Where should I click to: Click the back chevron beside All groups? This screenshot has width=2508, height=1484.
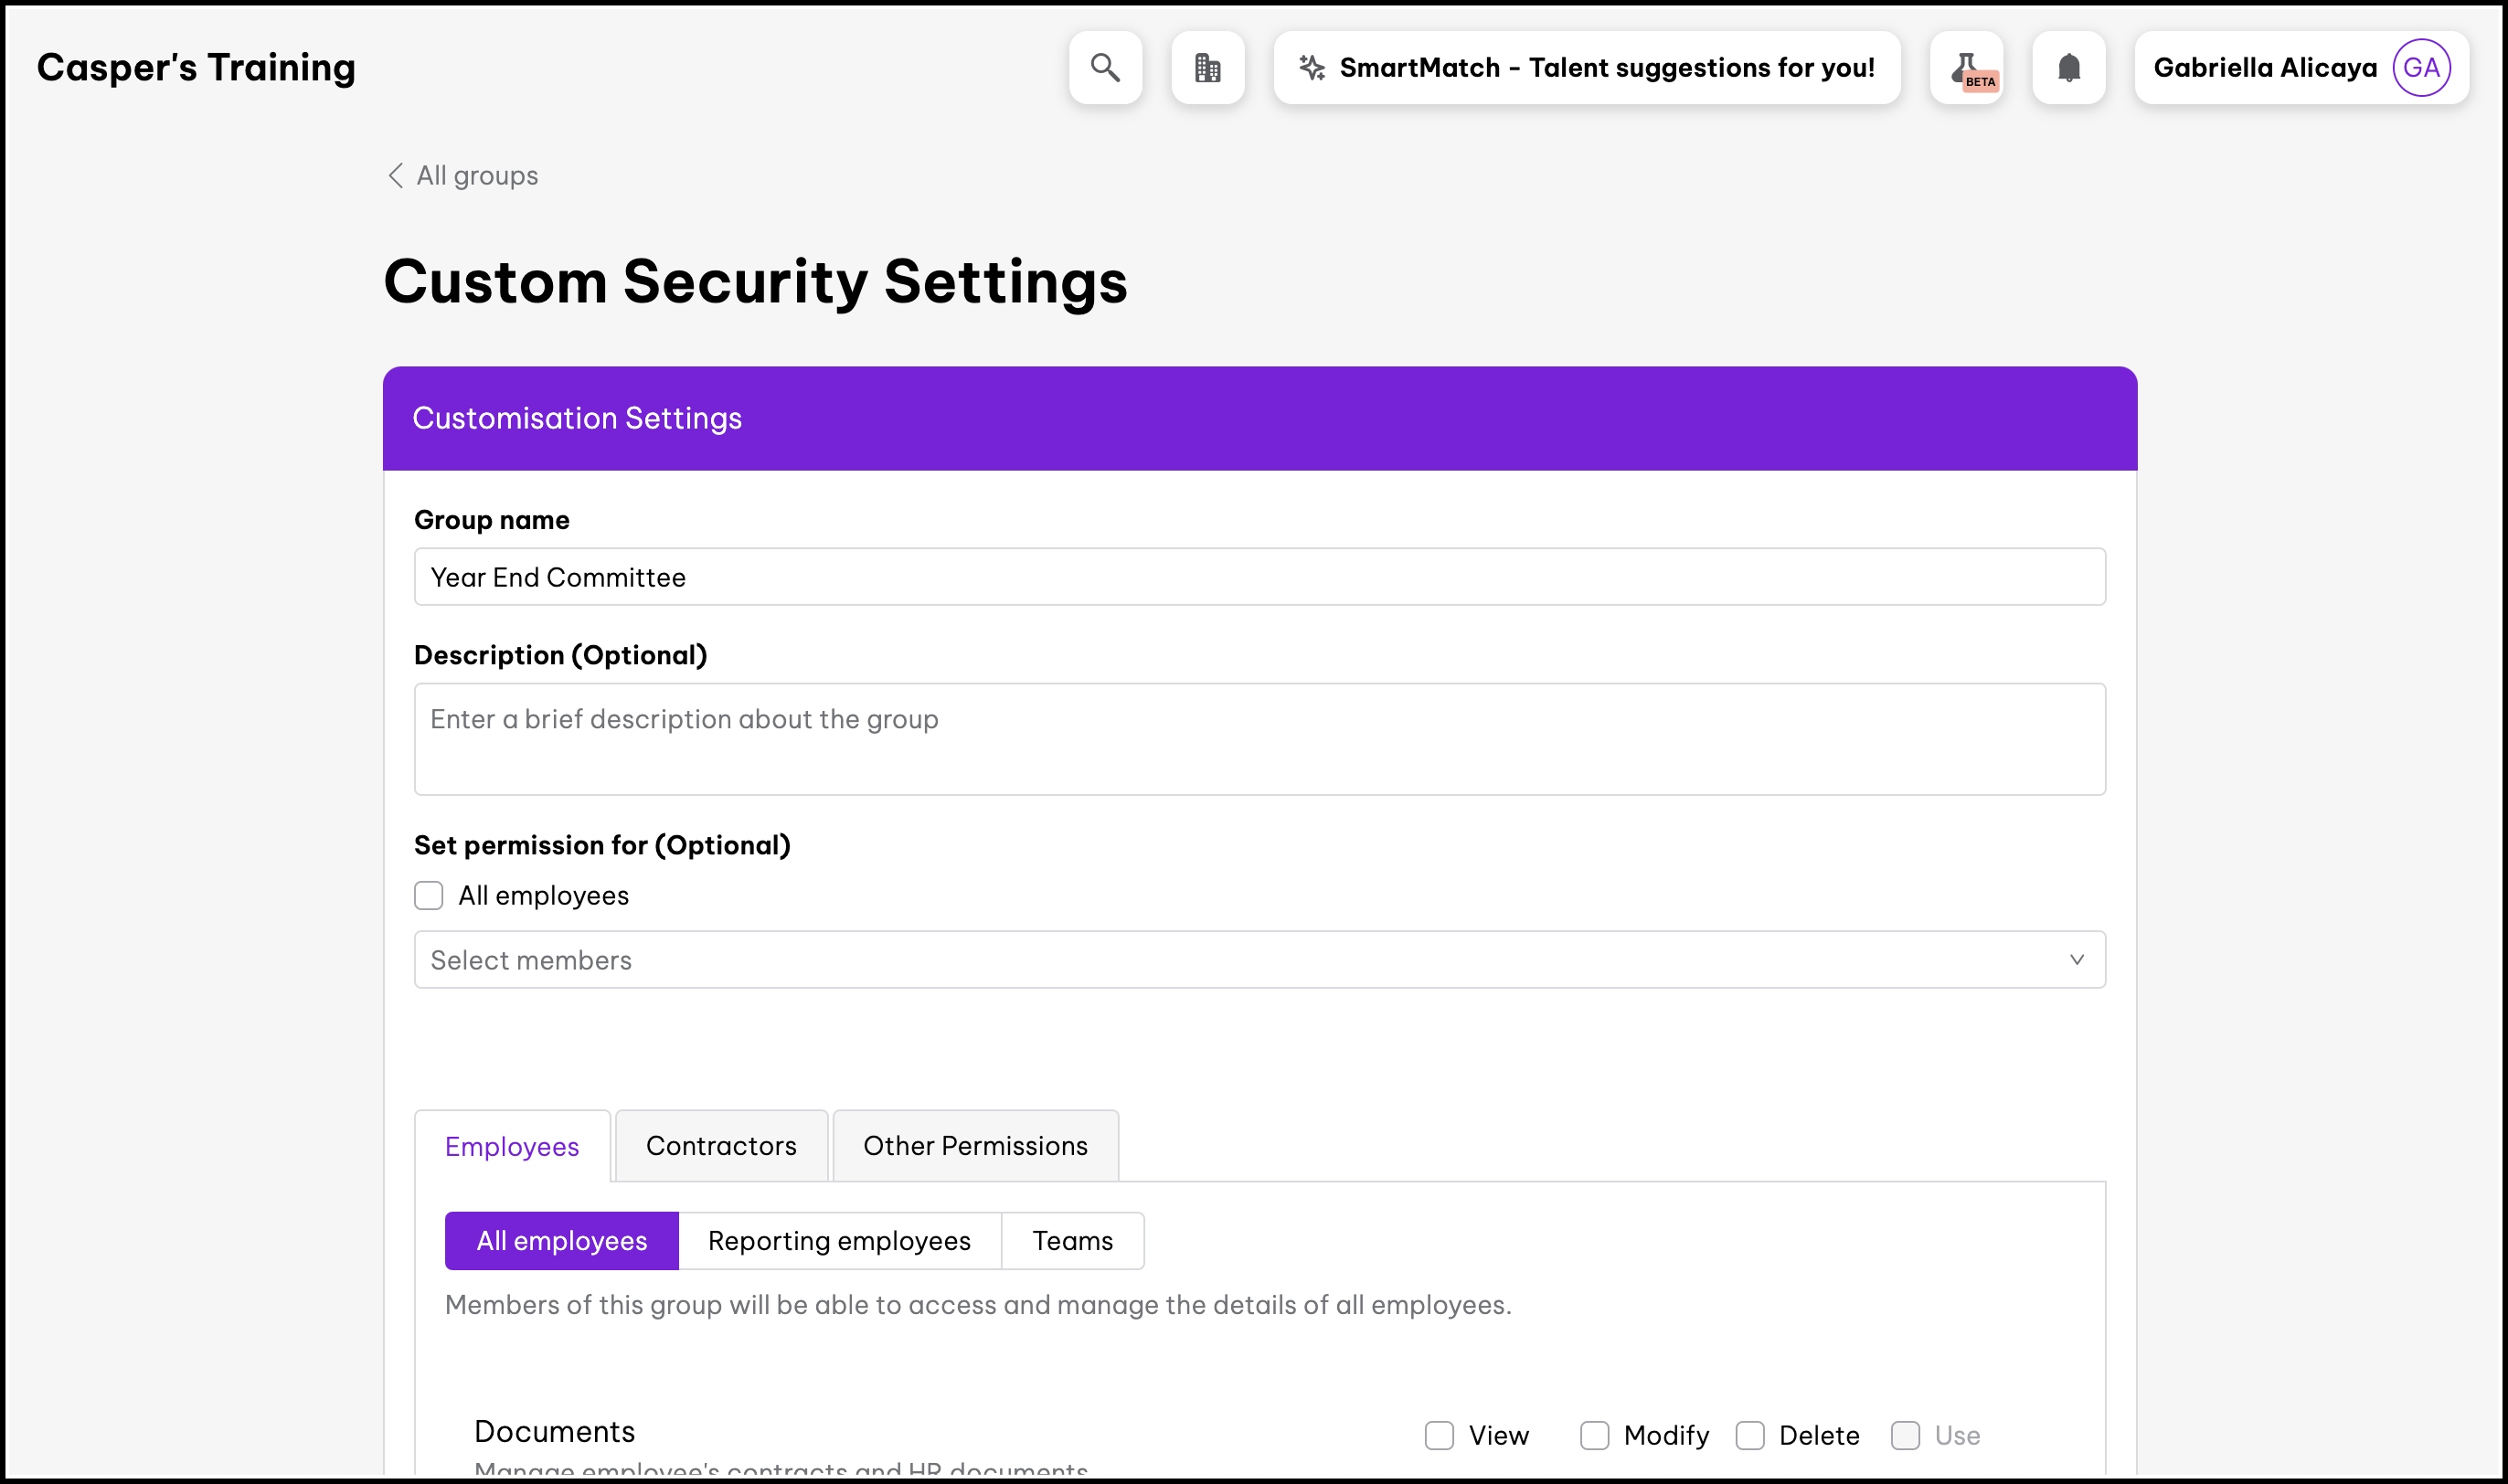pos(396,175)
